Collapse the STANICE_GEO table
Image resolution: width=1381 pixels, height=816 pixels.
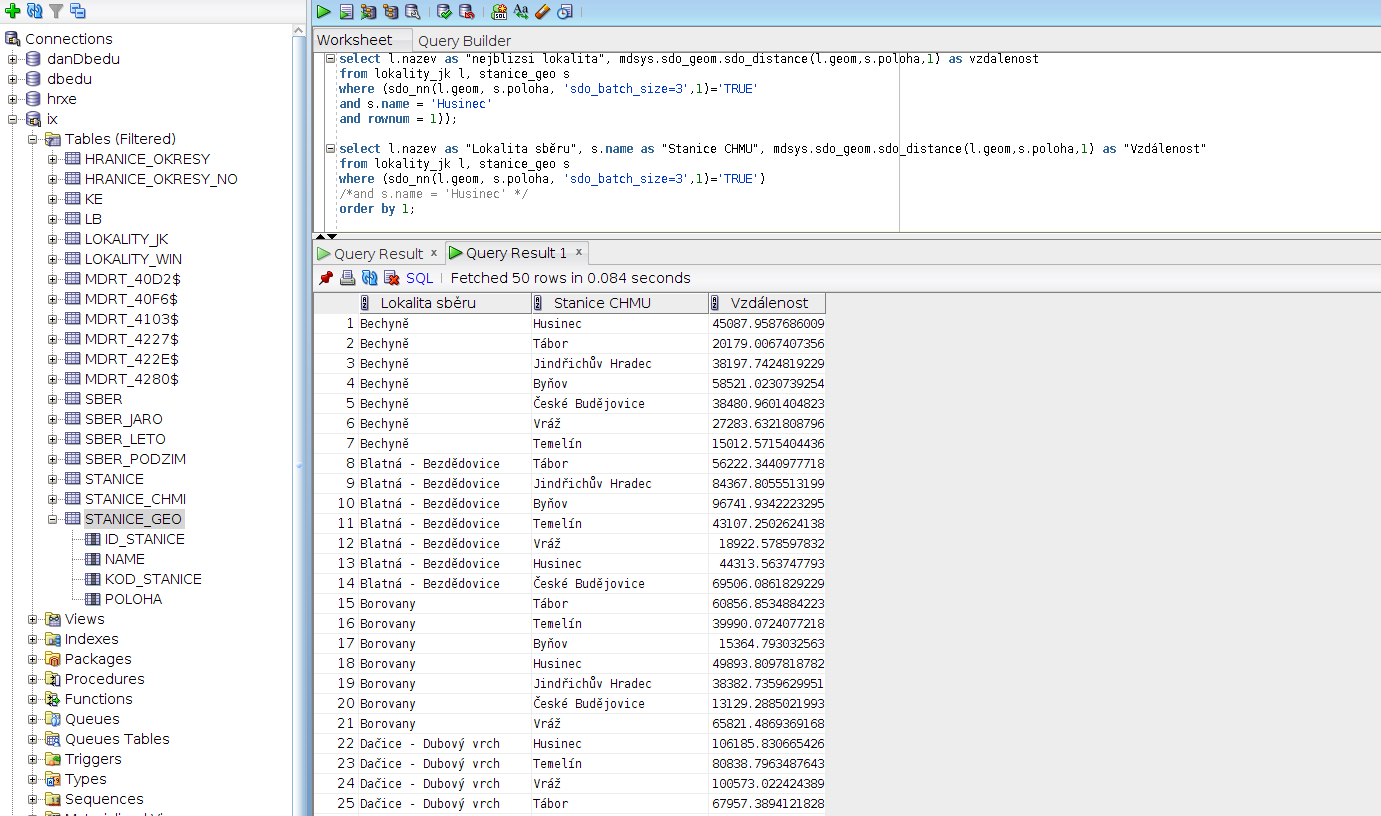(53, 519)
